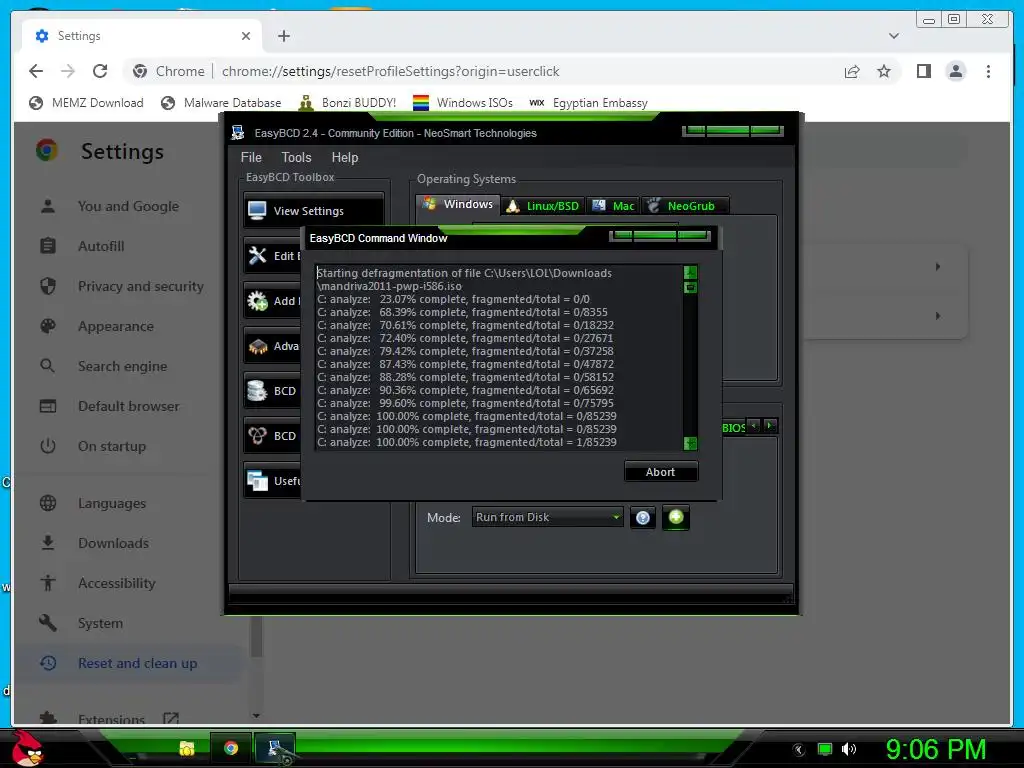Click the Chrome taskbar icon
Image resolution: width=1024 pixels, height=768 pixels.
[231, 748]
